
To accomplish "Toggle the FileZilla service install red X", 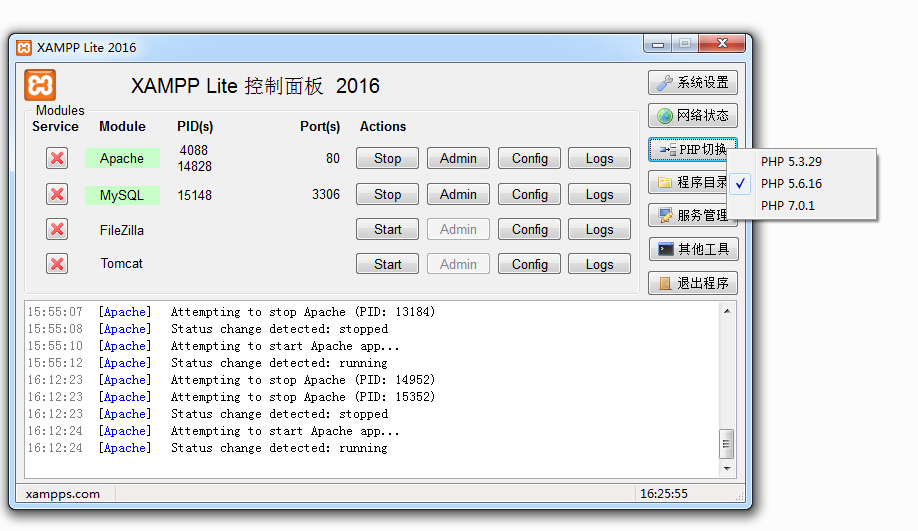I will tap(57, 229).
